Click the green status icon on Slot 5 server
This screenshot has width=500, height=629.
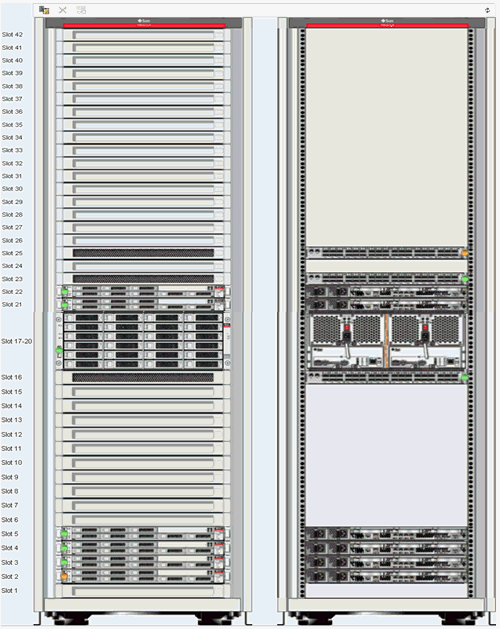pos(64,534)
